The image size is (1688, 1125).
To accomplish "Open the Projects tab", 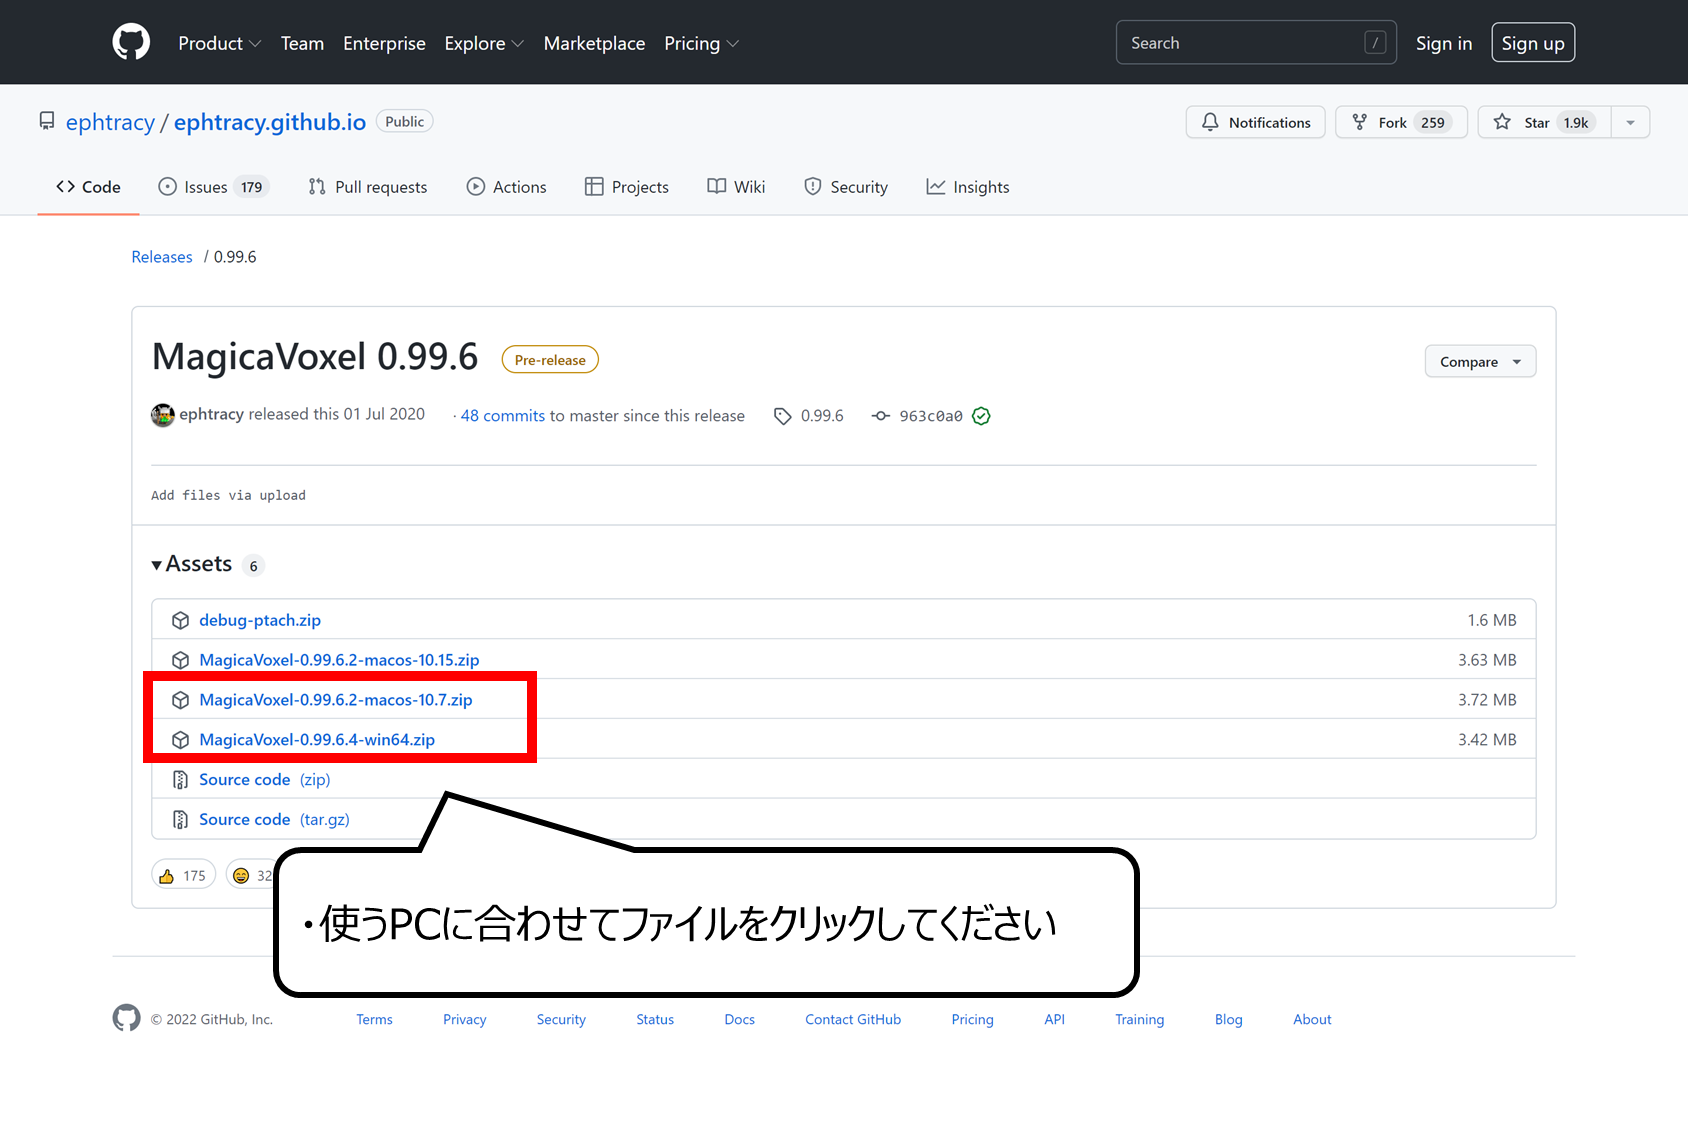I will pyautogui.click(x=627, y=187).
